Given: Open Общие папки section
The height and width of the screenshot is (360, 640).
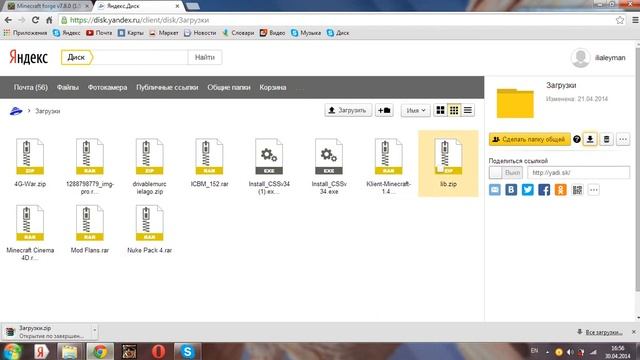Looking at the screenshot, I should (x=229, y=87).
